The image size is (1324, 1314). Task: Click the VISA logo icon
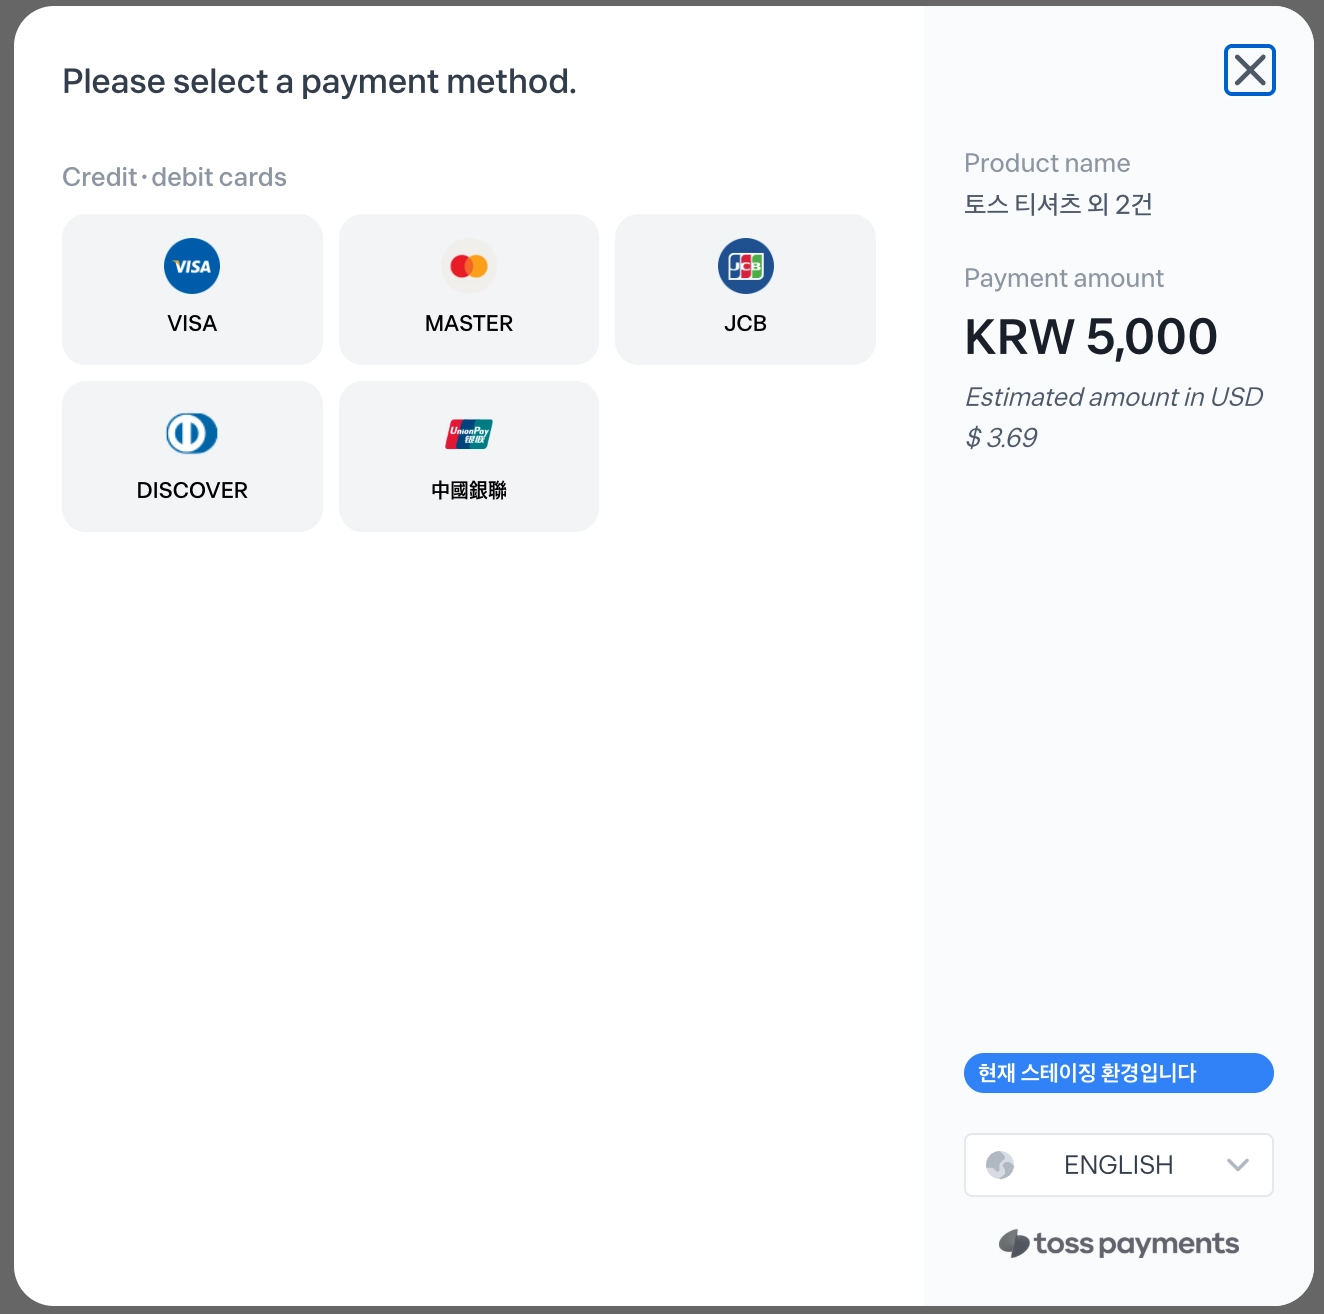tap(192, 266)
